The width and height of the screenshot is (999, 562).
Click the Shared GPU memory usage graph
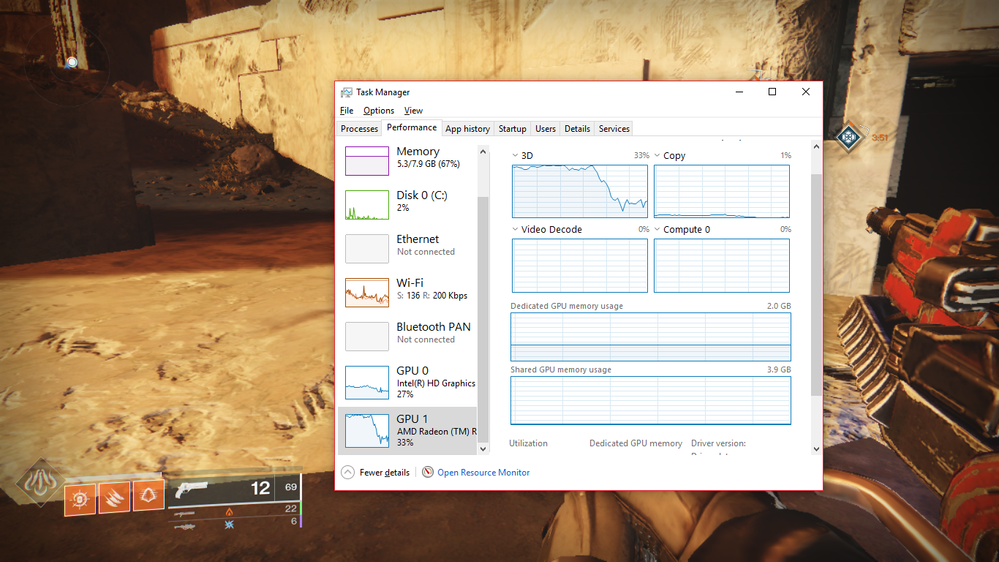650,400
